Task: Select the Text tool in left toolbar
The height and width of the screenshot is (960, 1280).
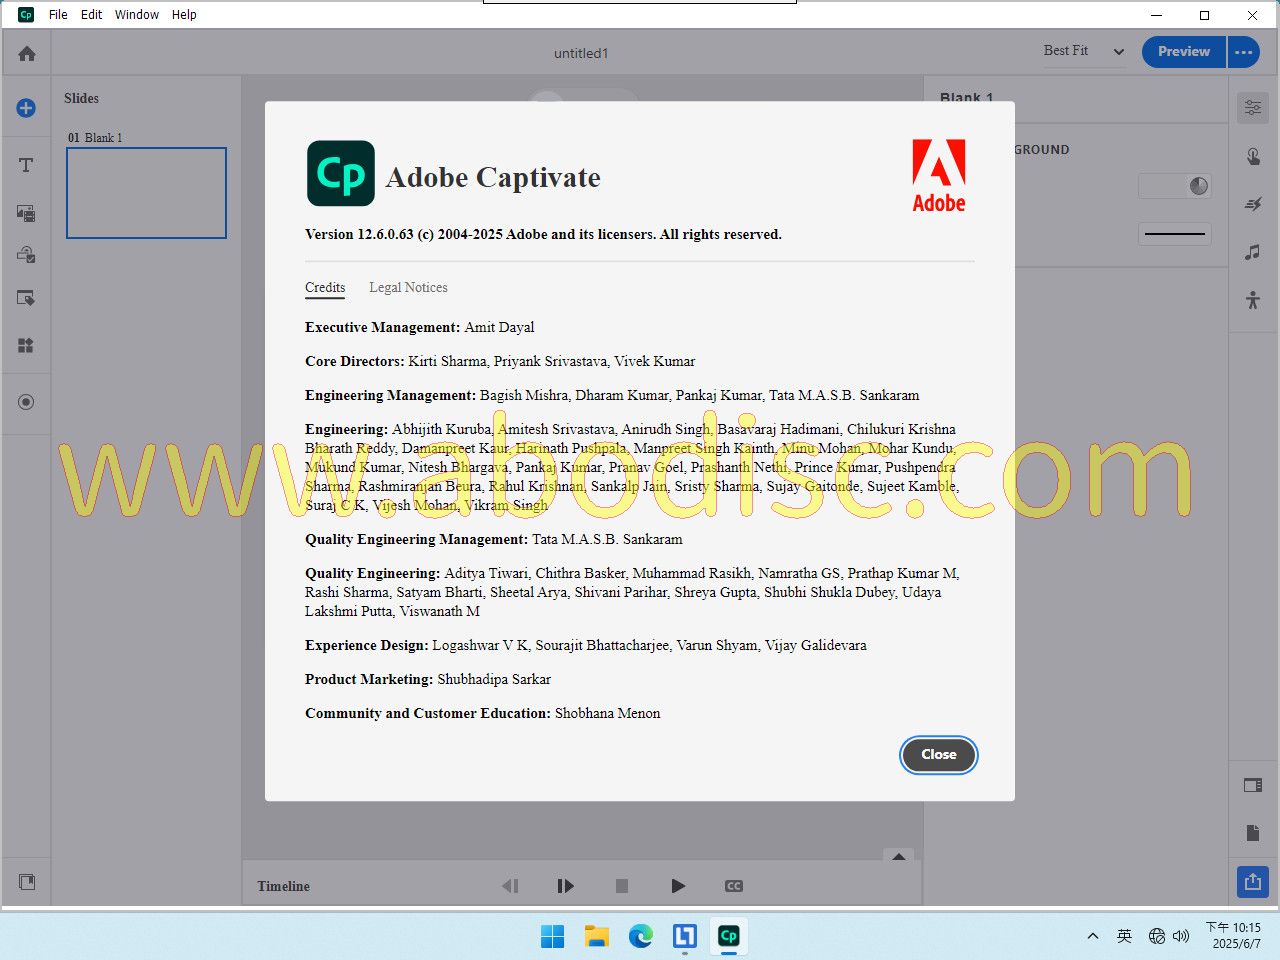Action: pos(26,165)
